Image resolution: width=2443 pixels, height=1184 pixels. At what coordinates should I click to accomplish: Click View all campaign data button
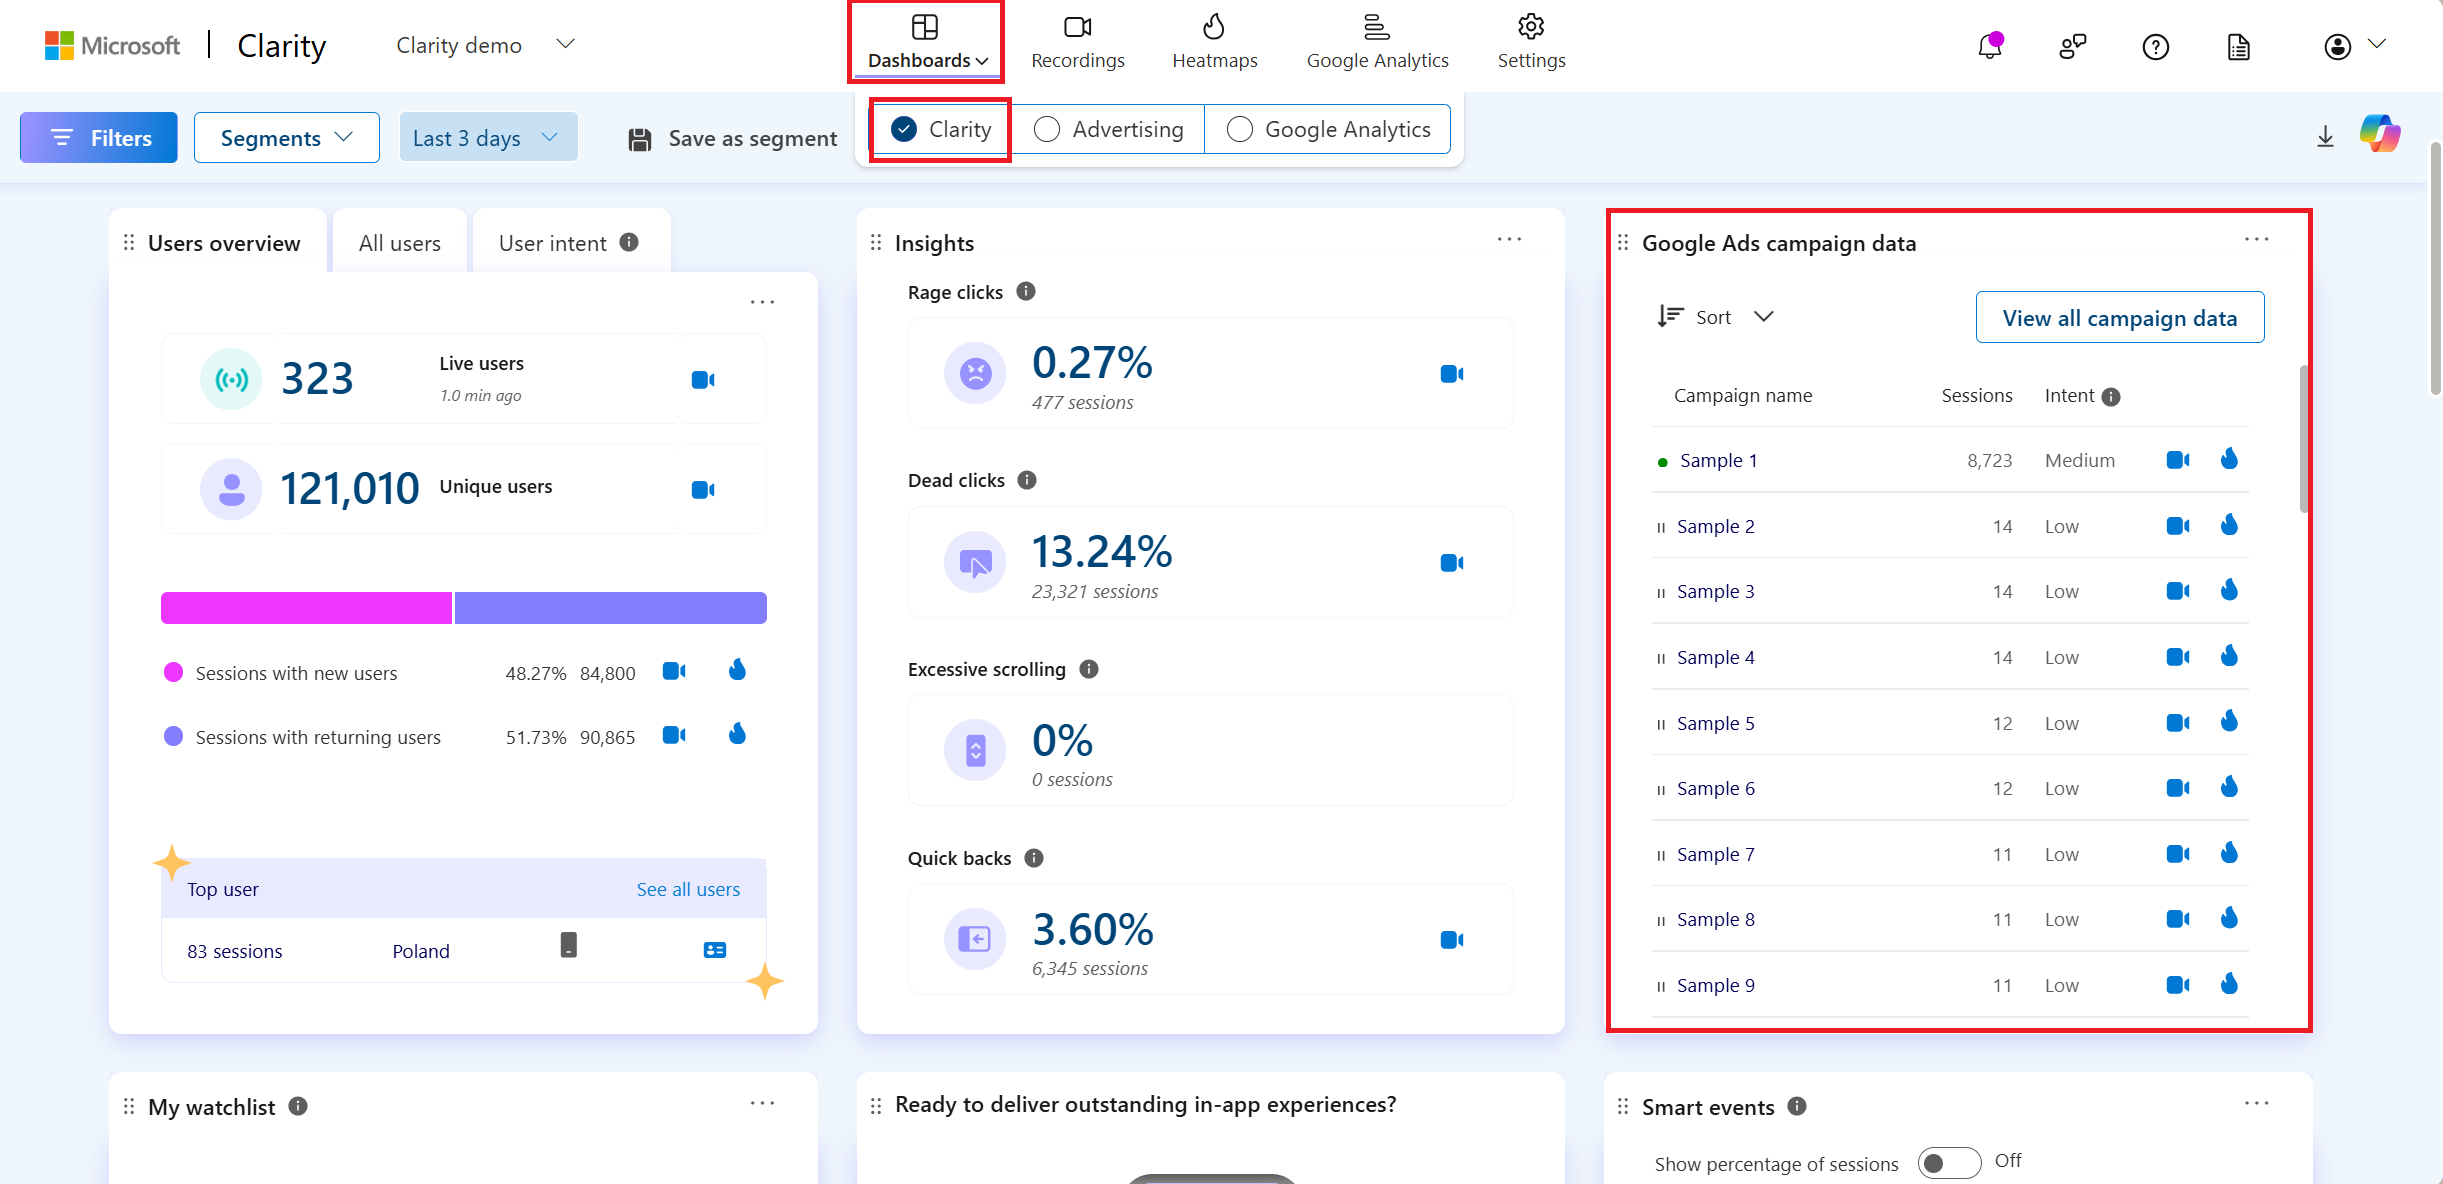pos(2119,317)
